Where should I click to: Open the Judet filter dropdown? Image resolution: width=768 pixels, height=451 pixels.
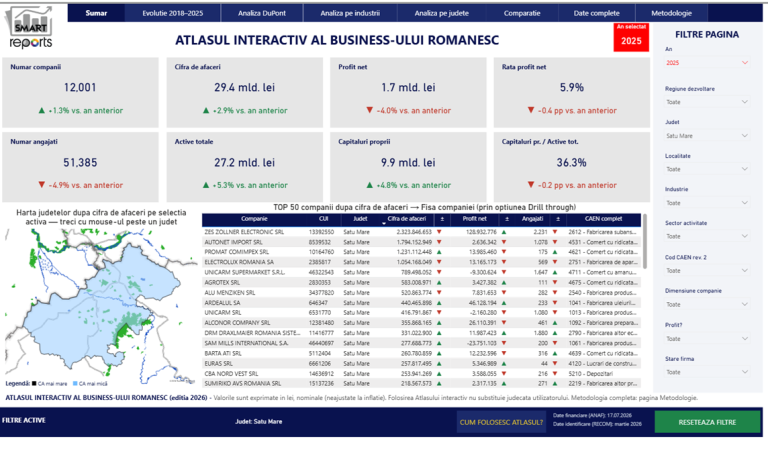point(707,136)
